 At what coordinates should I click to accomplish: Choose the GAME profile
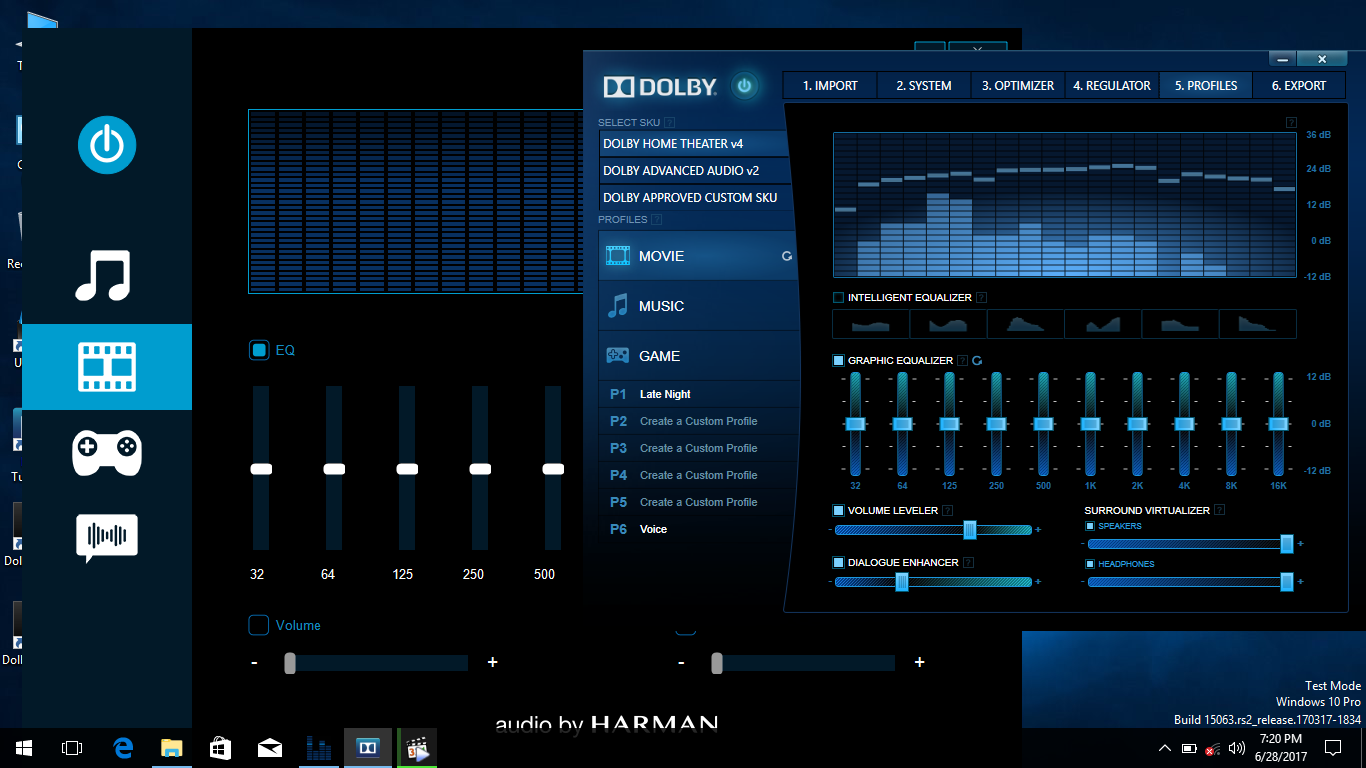699,356
